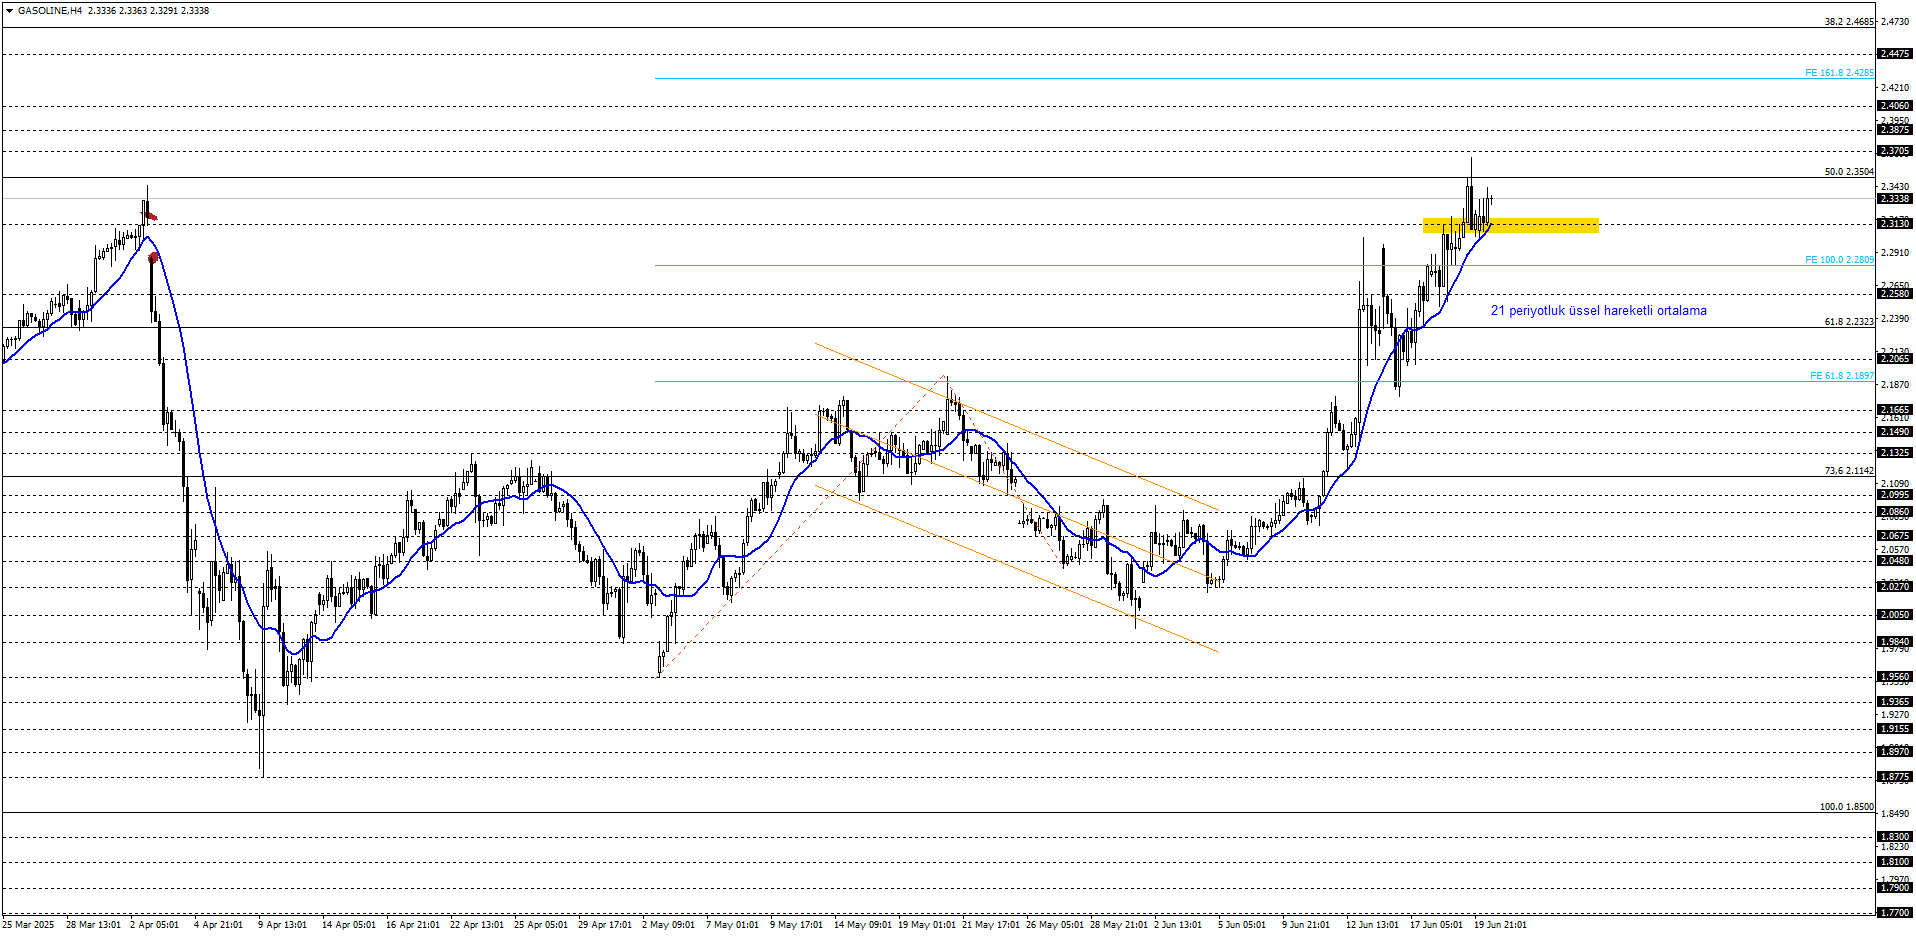Click the 2.4060 level tag on price axis
The image size is (1916, 936).
[x=1895, y=106]
